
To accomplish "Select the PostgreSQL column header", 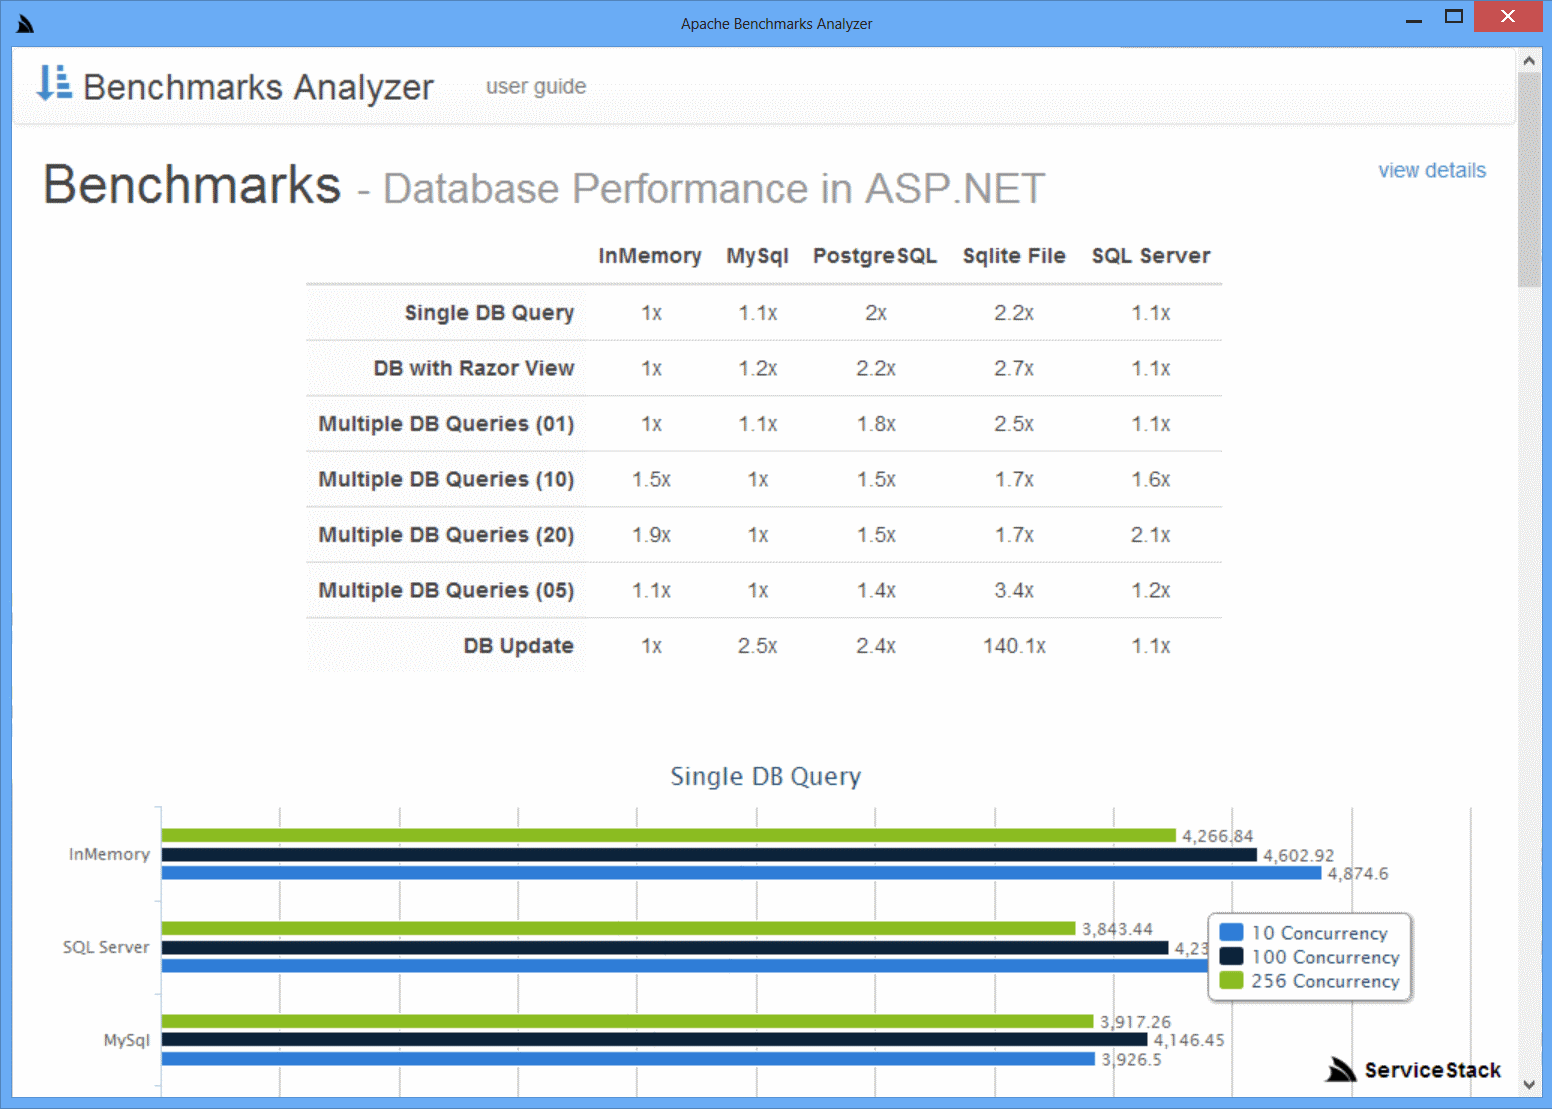I will coord(875,256).
